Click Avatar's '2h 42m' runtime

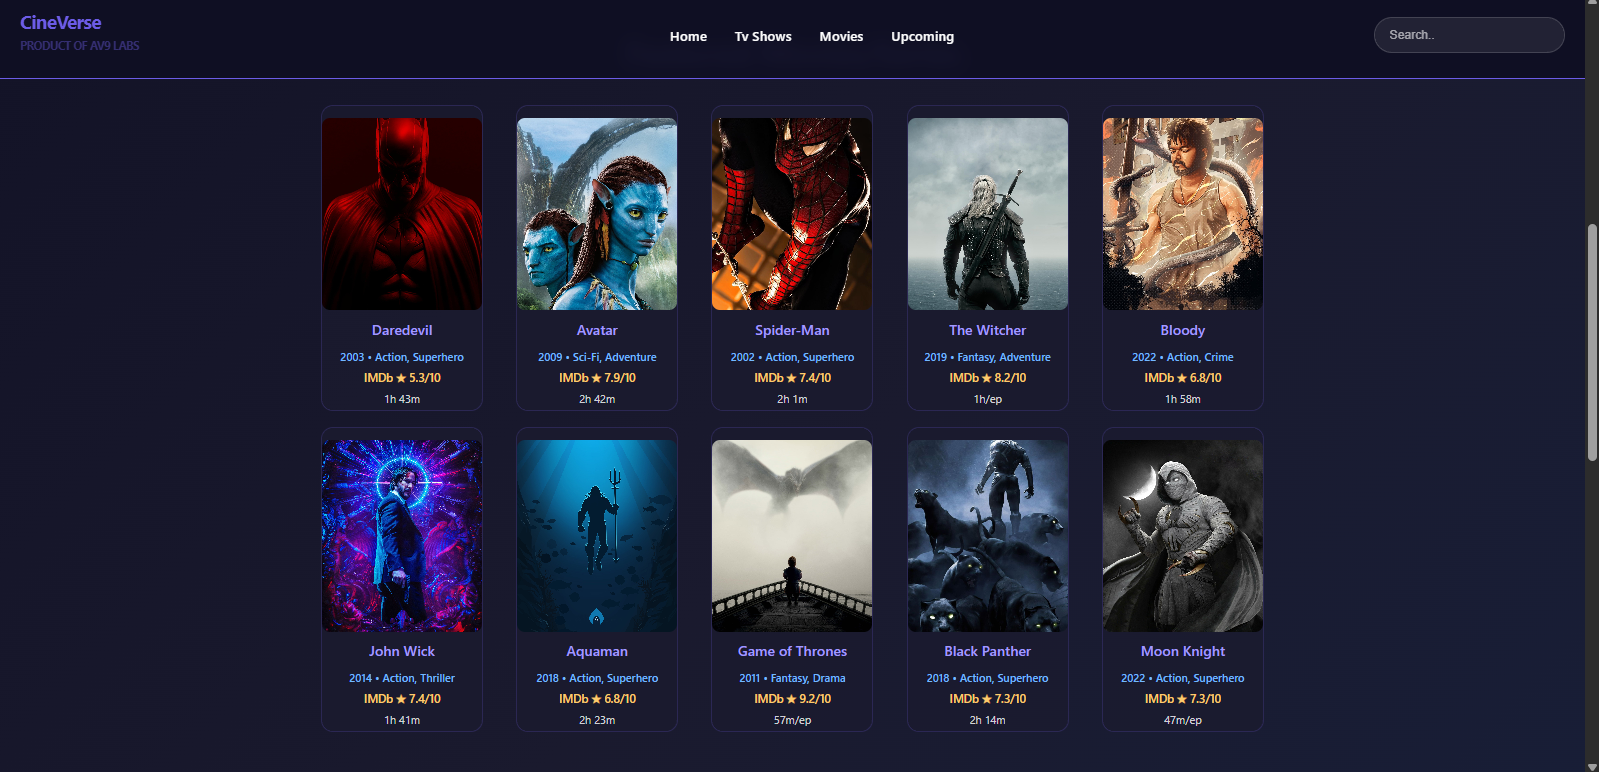[x=597, y=399]
